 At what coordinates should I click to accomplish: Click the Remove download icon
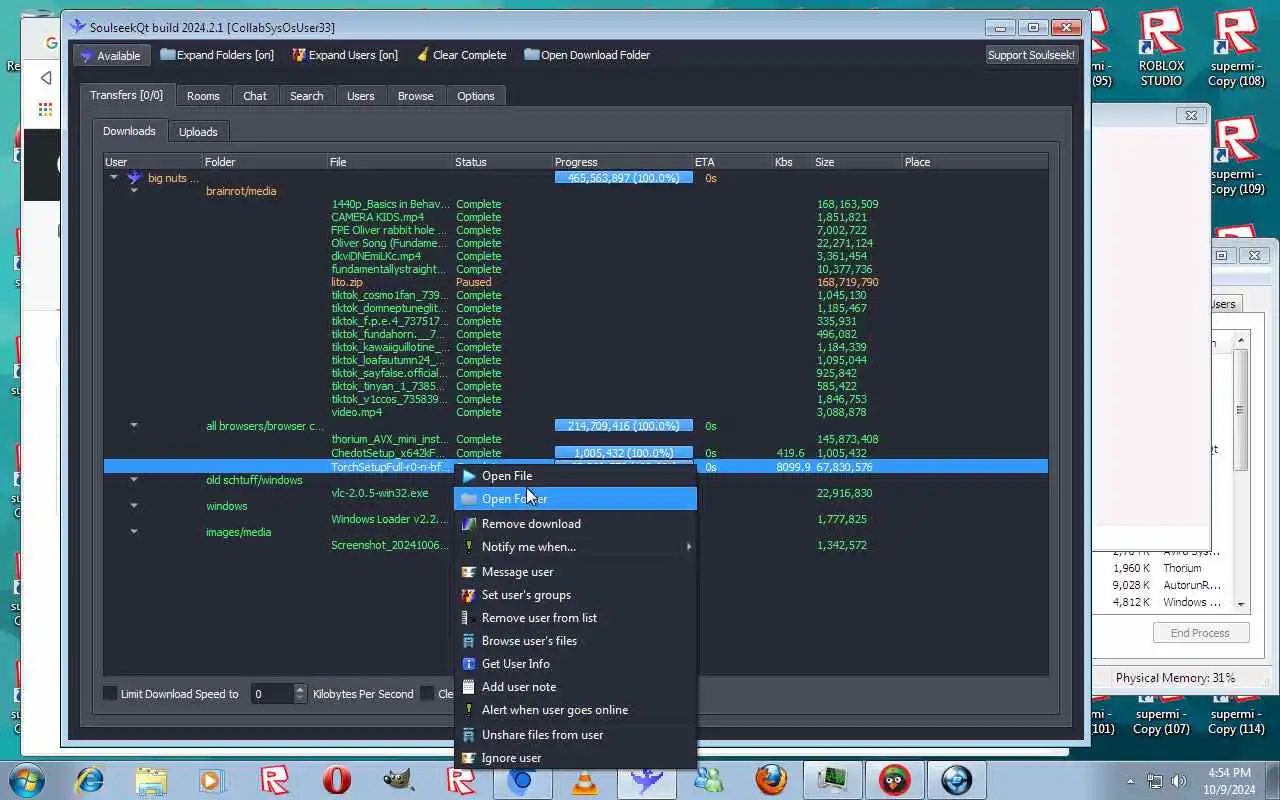(x=468, y=524)
